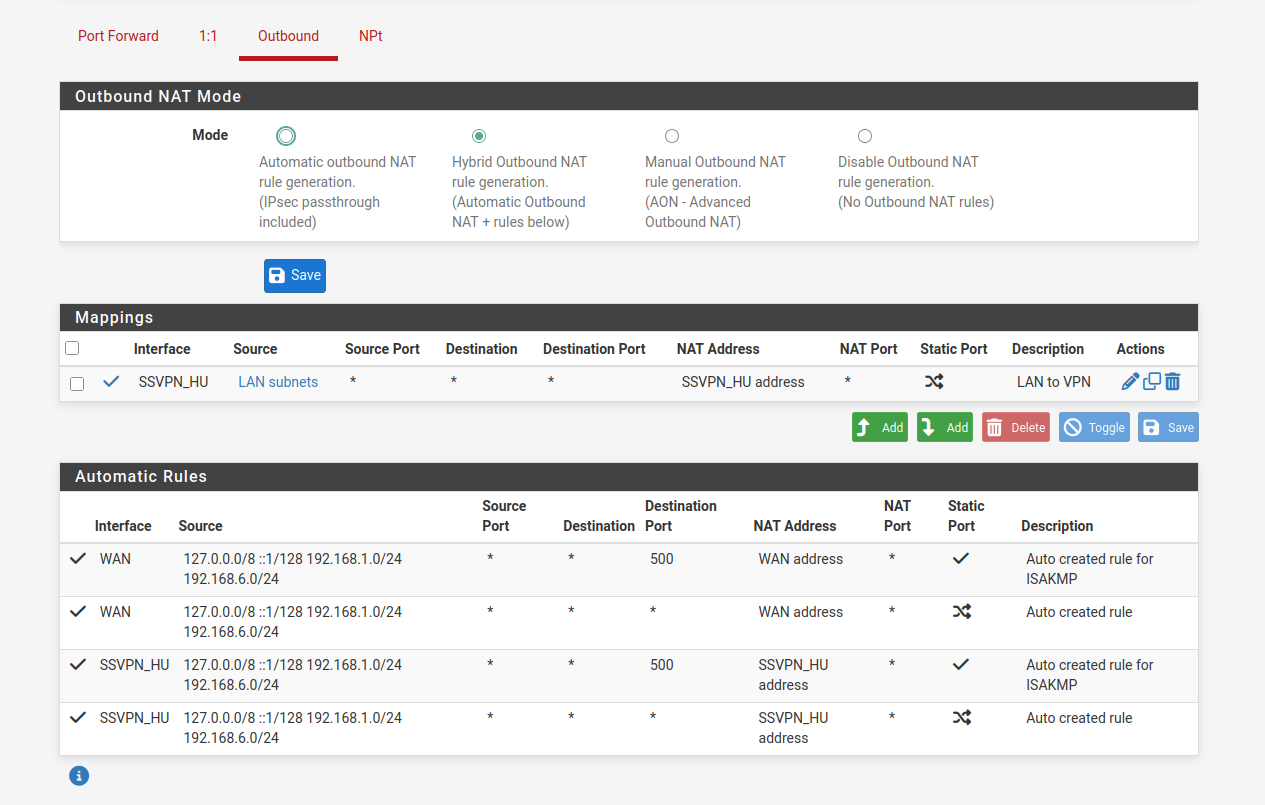The height and width of the screenshot is (805, 1265).
Task: Click shuffle icon of WAN auto created rule
Action: 961,612
